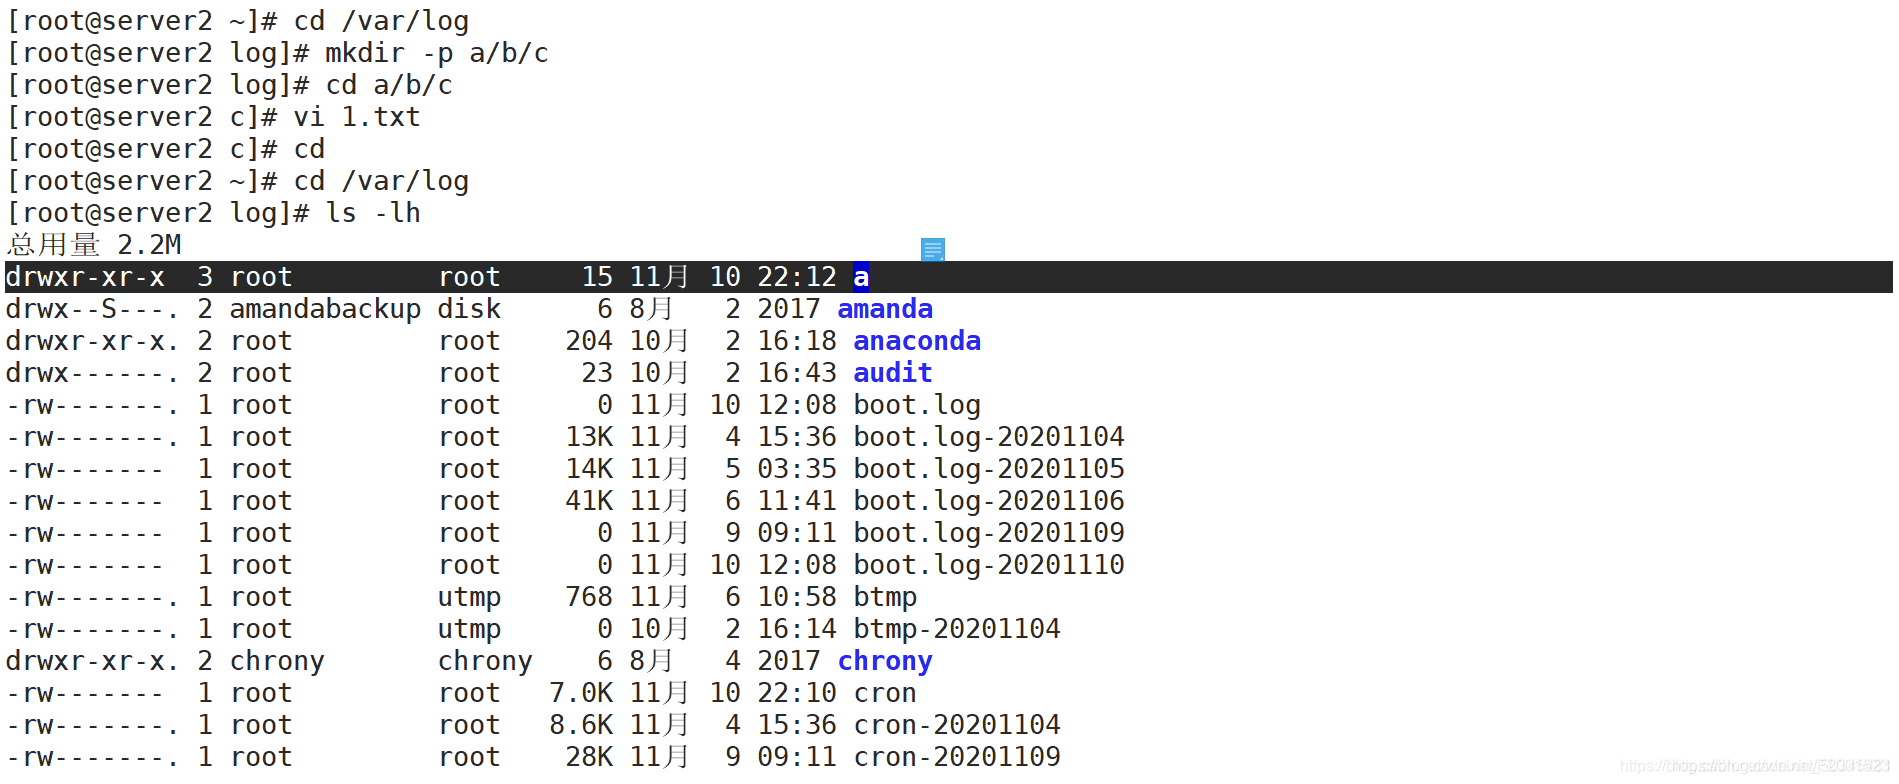Click the '41K' file size value
This screenshot has height=784, width=1899.
click(589, 501)
